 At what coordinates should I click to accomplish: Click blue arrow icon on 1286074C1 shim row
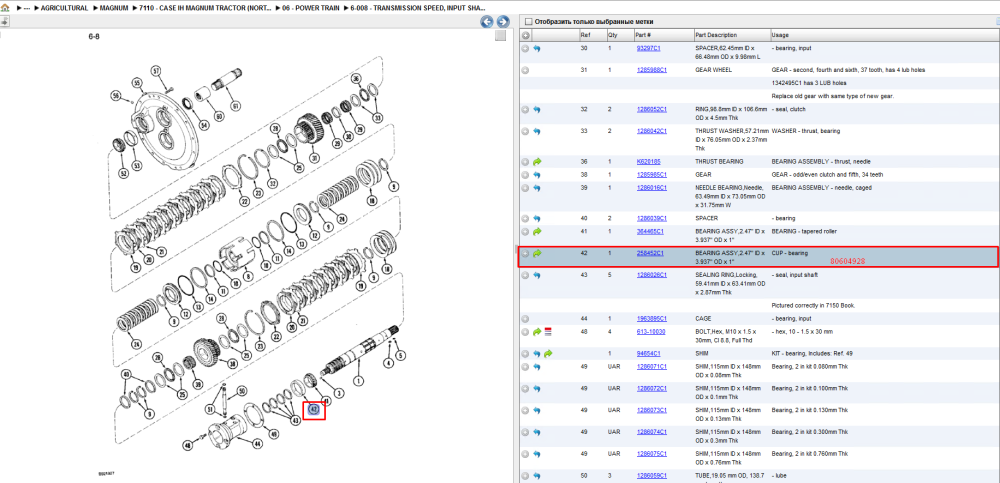click(537, 432)
